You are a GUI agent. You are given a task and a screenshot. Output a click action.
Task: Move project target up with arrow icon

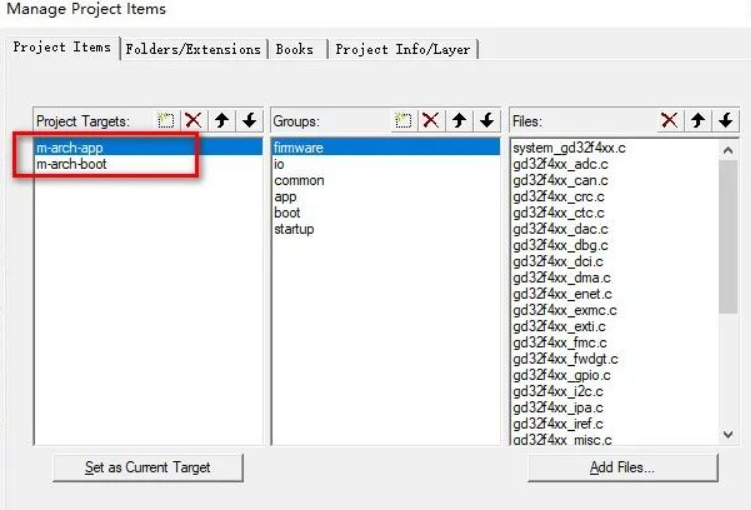pos(221,120)
